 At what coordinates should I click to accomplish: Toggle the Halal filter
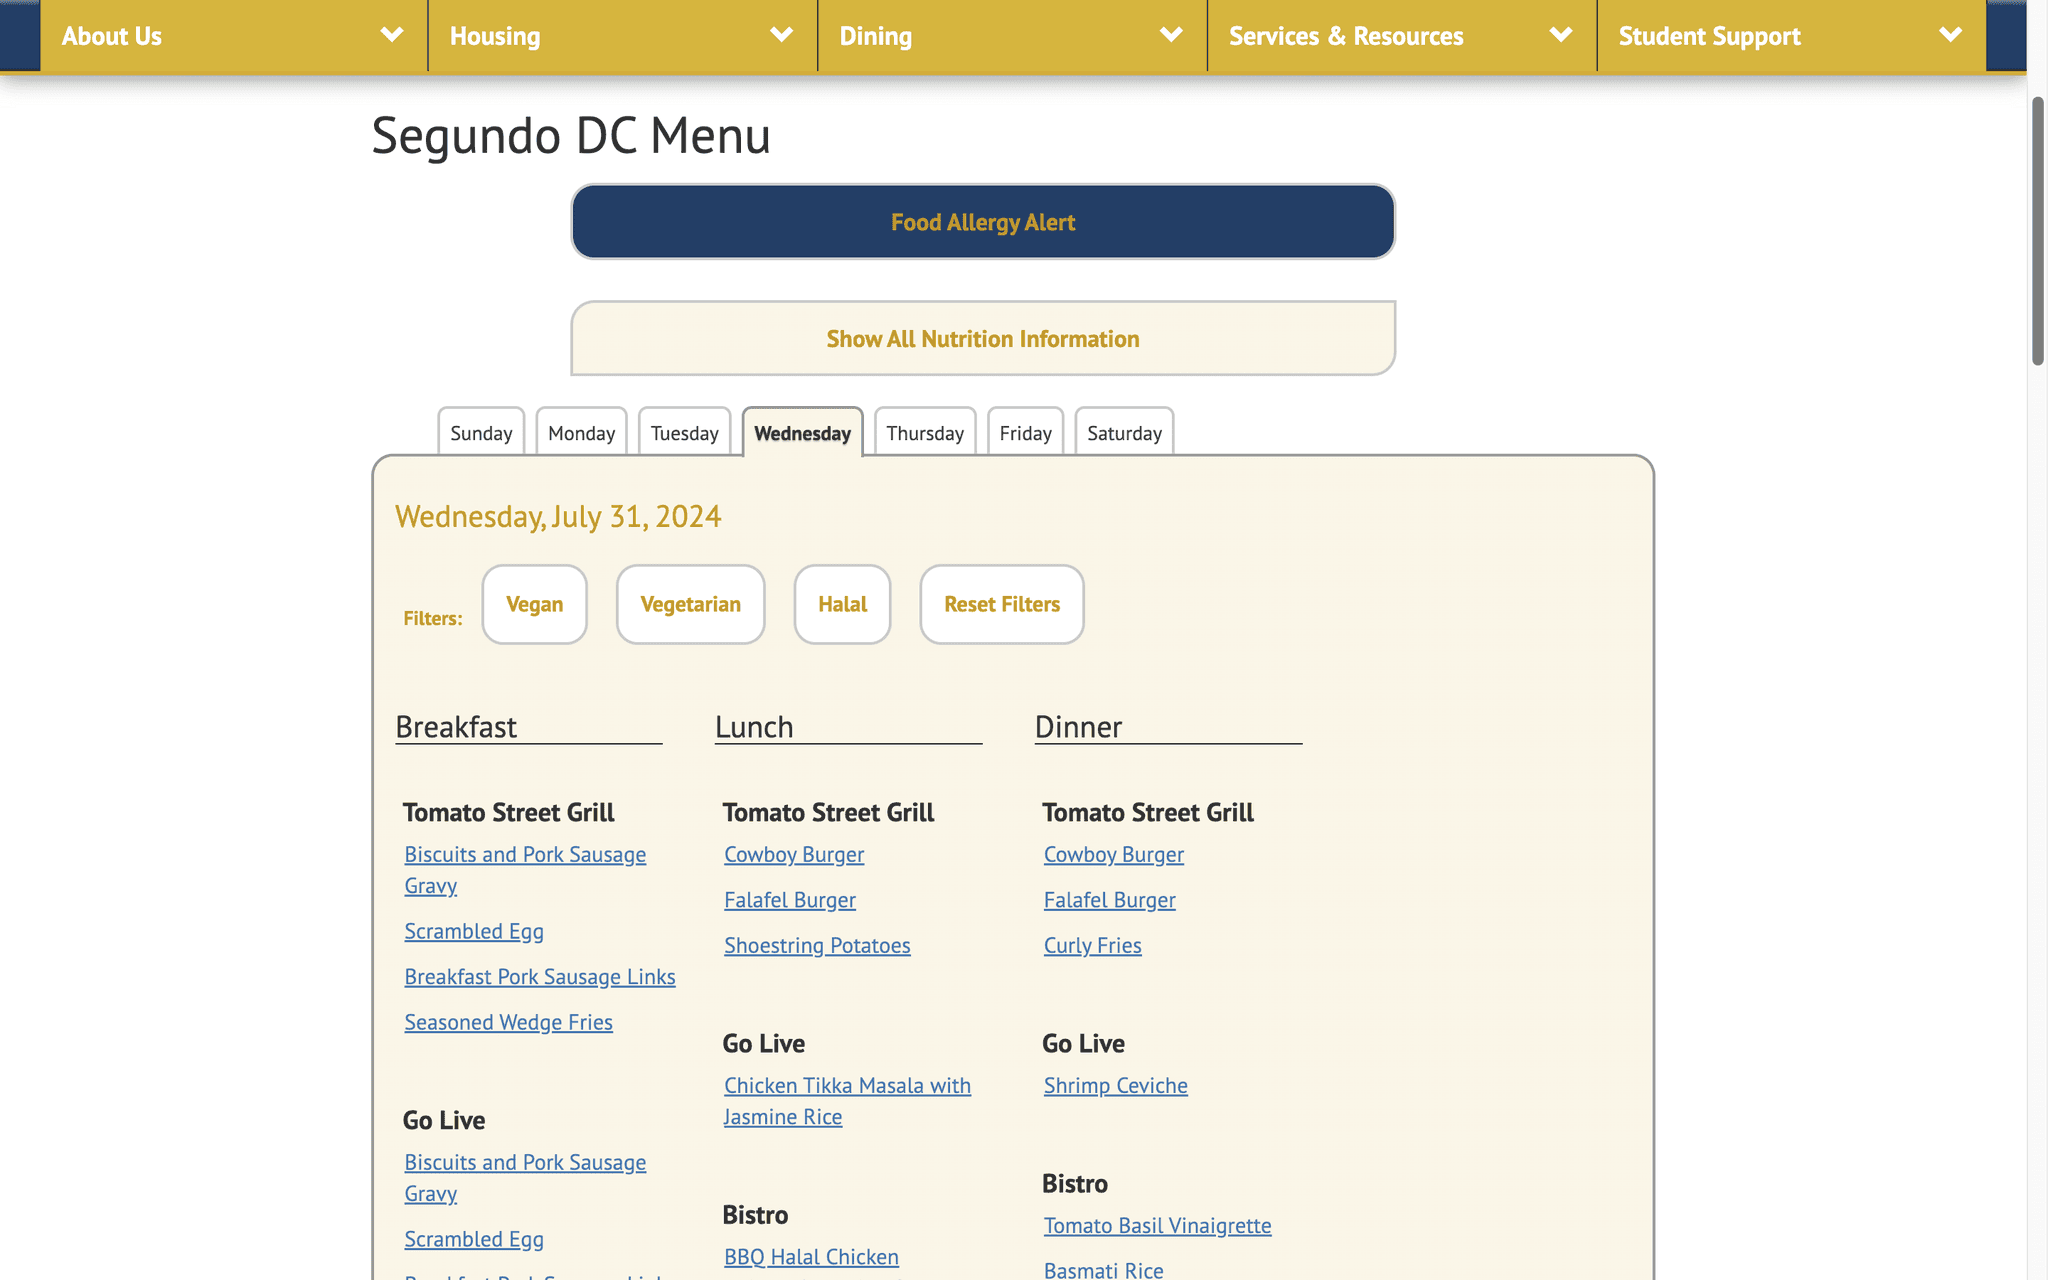coord(842,604)
